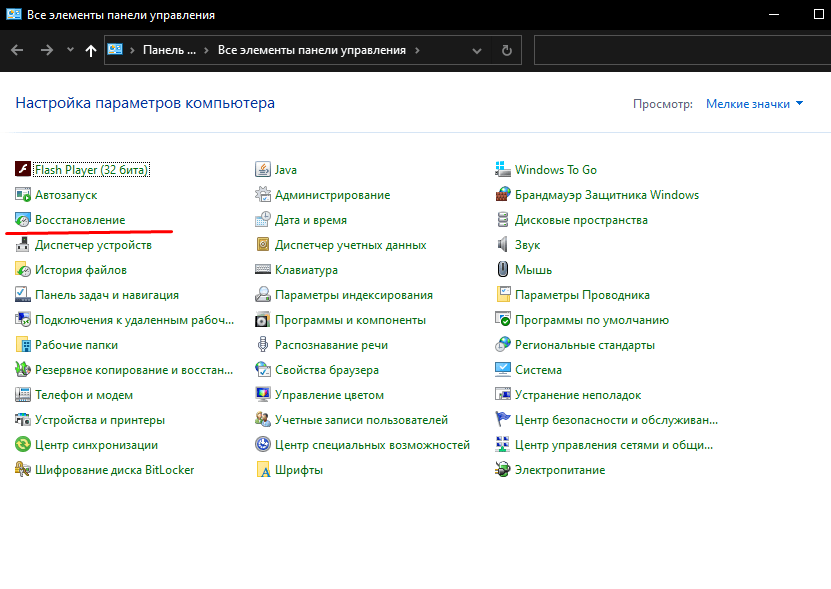Expand chevron after 'Все элементы панели управления'
The image size is (831, 589).
(x=417, y=50)
